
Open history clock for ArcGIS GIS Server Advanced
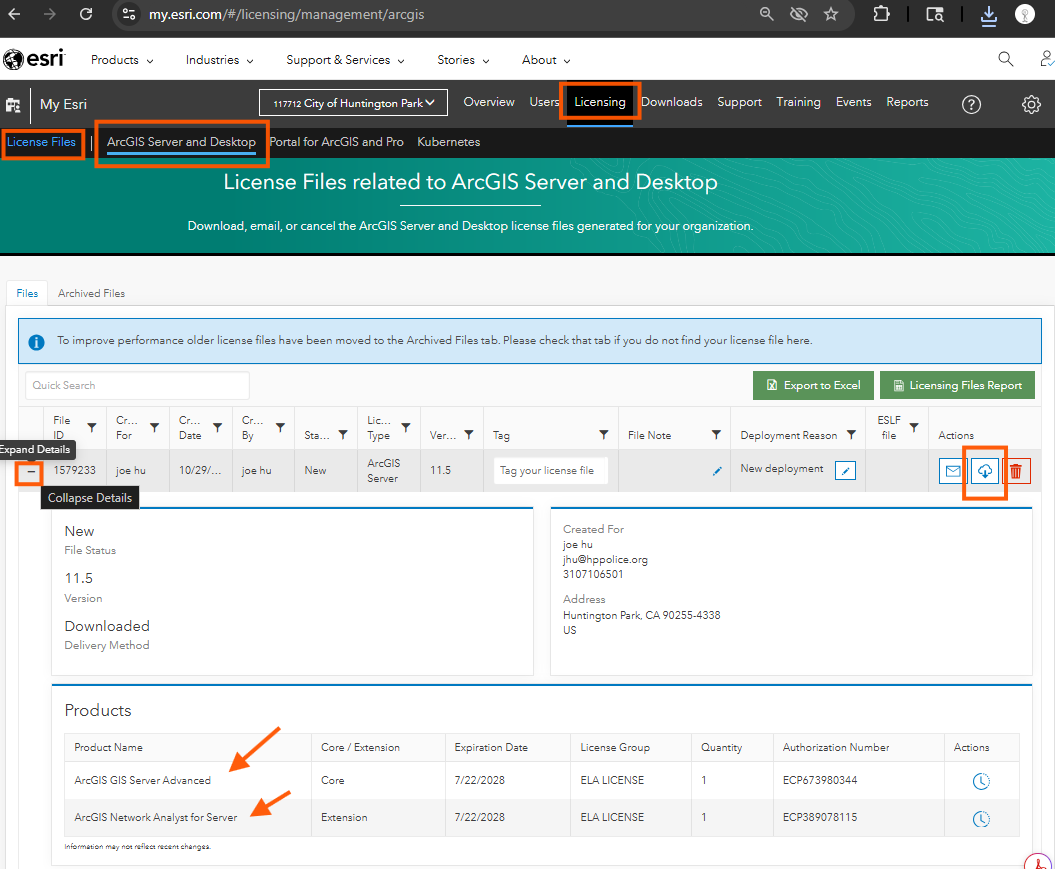click(x=981, y=781)
